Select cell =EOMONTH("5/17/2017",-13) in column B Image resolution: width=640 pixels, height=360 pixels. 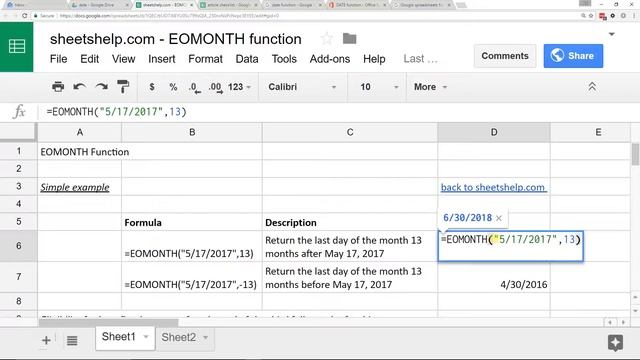192,277
